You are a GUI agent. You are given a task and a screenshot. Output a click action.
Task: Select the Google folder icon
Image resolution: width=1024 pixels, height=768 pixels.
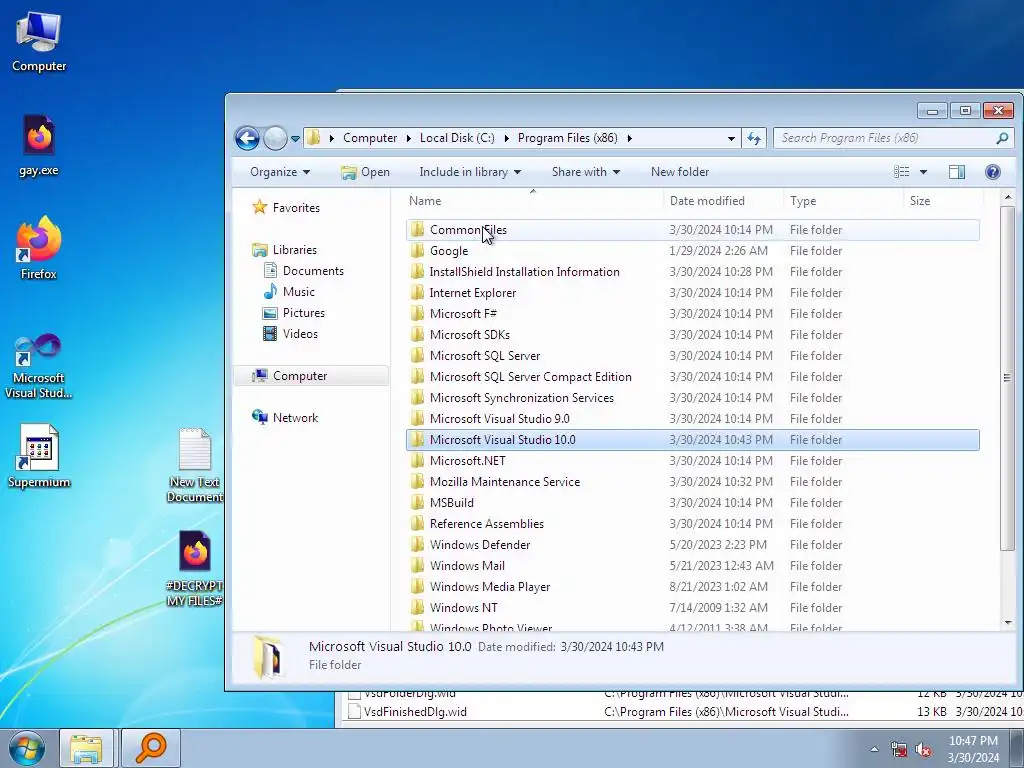417,251
